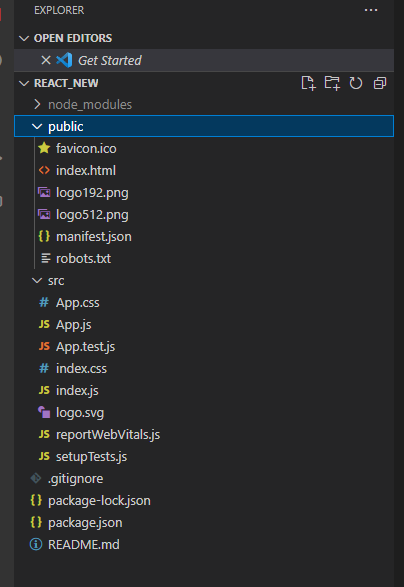
Task: Click the New File icon
Action: click(x=308, y=83)
